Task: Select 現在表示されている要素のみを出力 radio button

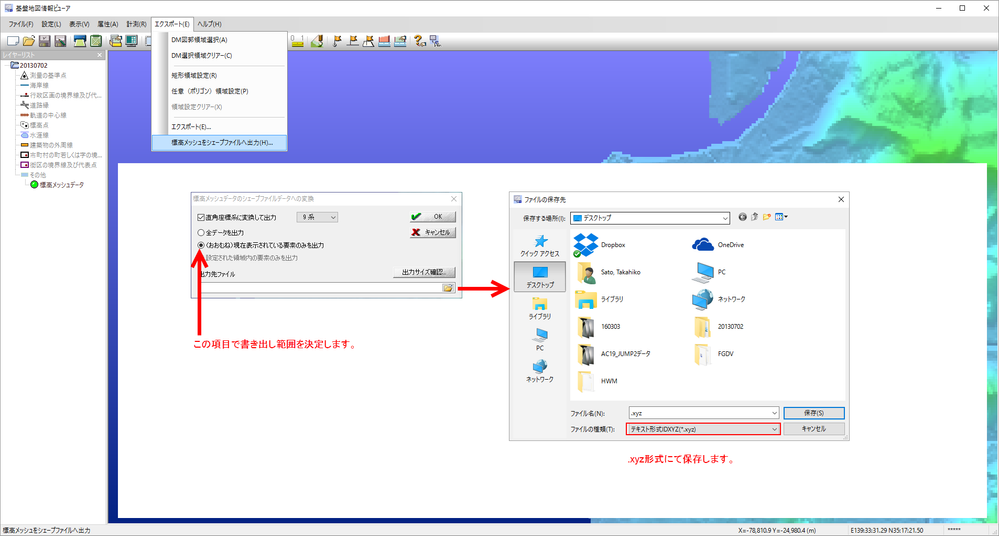Action: coord(201,245)
